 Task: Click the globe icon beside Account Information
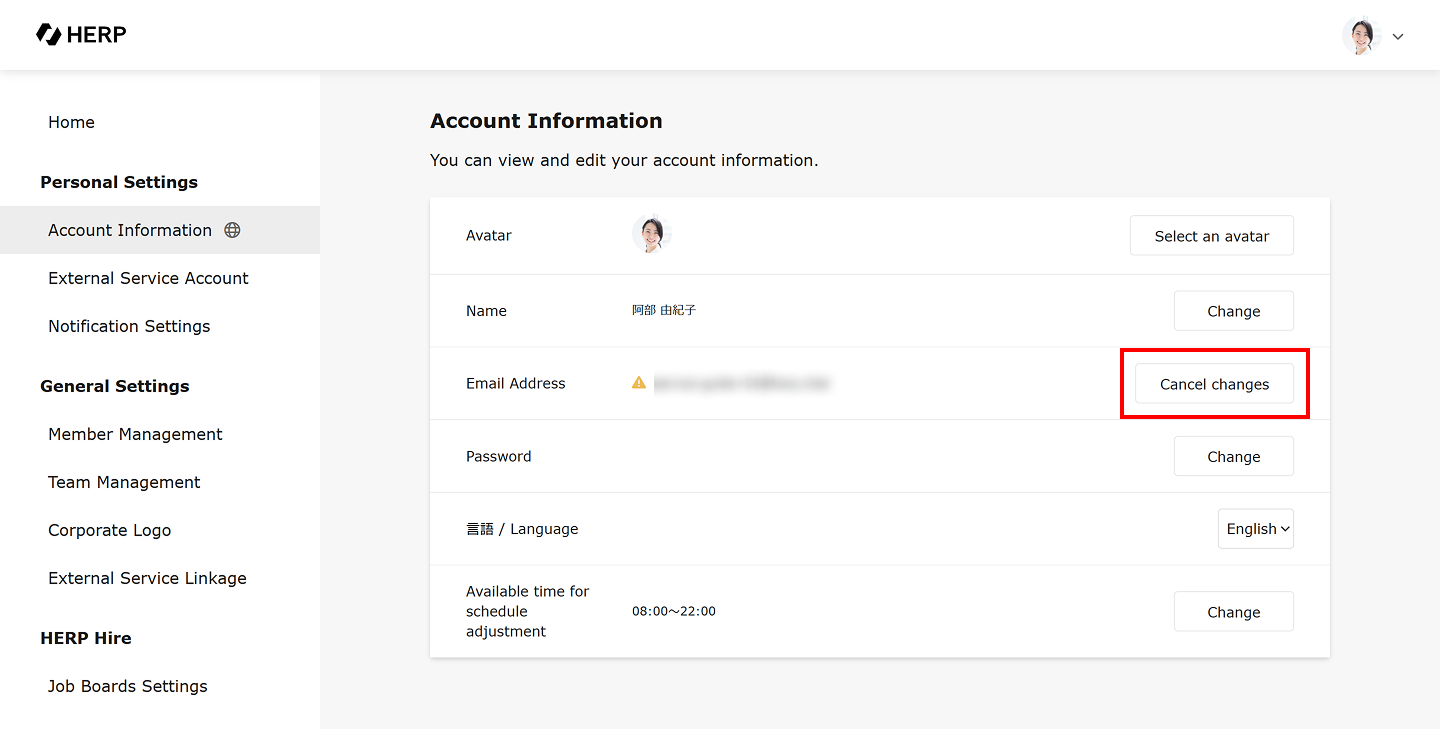pyautogui.click(x=232, y=230)
